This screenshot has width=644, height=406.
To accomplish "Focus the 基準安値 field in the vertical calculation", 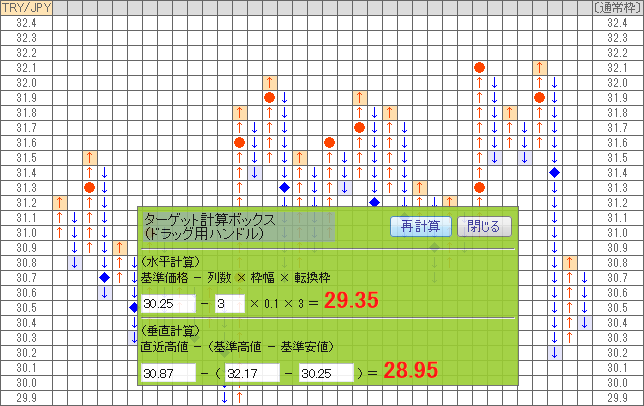I will 326,373.
